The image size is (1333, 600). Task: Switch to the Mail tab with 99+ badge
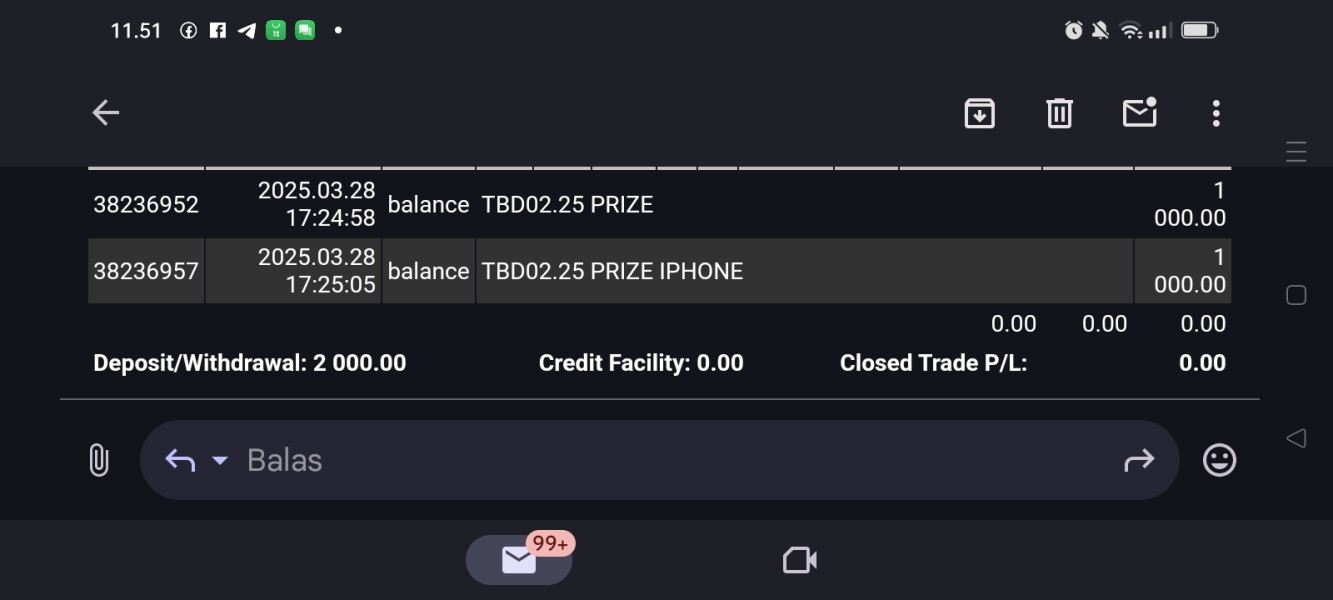(x=519, y=560)
